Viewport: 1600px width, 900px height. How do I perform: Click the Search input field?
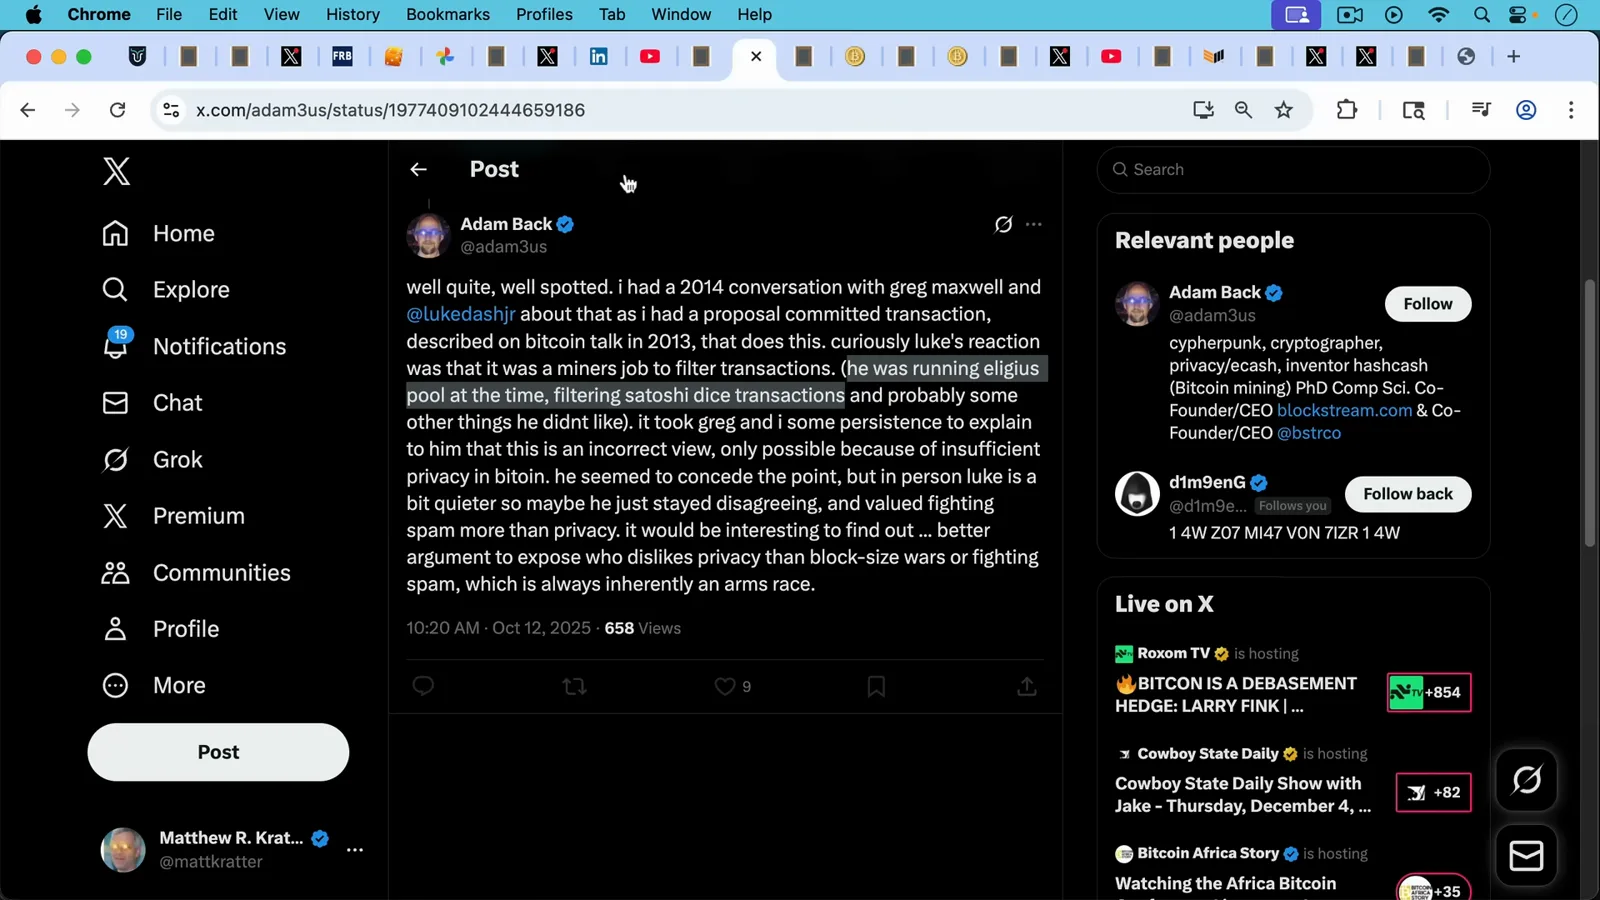(x=1293, y=170)
